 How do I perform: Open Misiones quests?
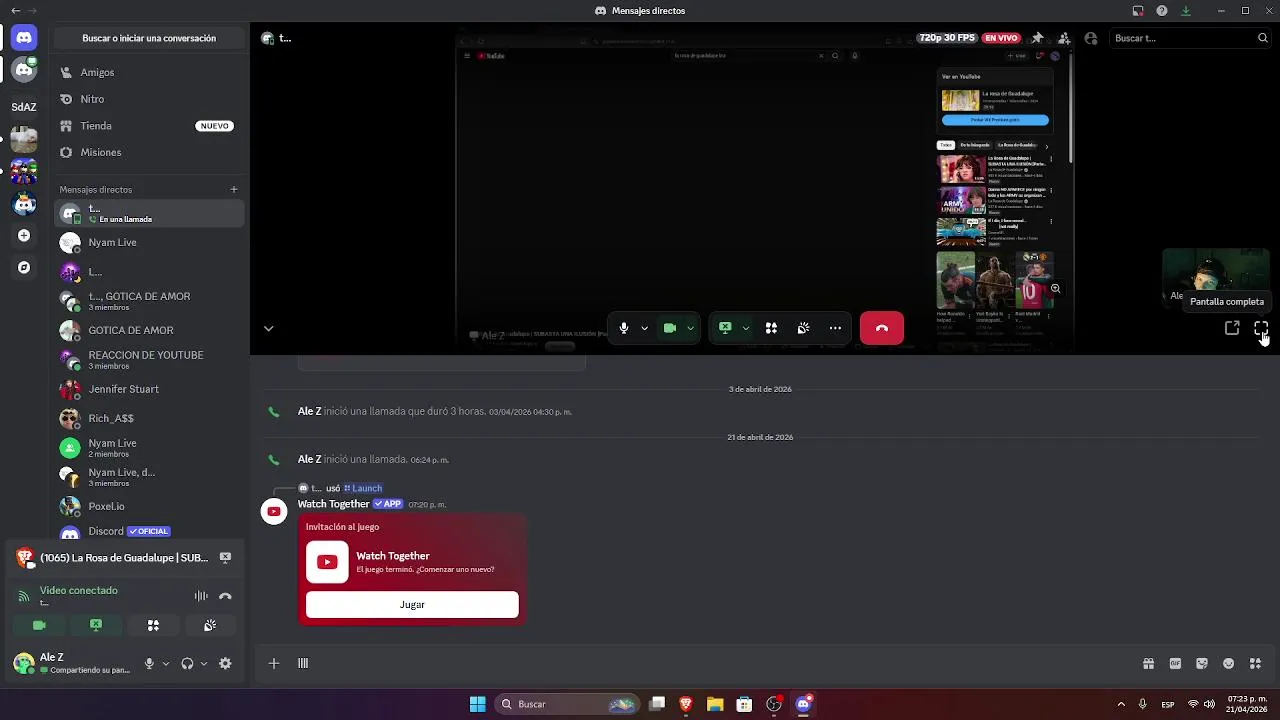click(149, 152)
